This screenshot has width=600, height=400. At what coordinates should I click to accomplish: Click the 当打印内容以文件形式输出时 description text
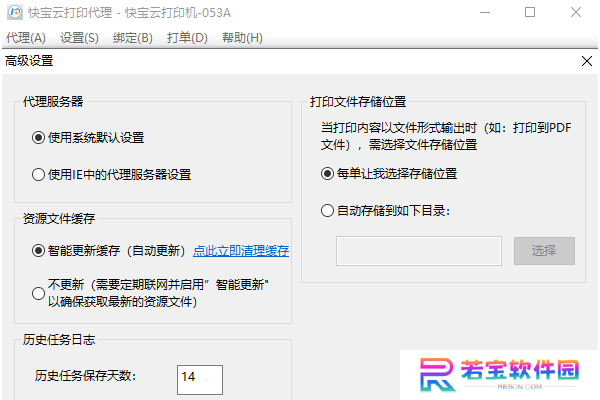point(446,136)
